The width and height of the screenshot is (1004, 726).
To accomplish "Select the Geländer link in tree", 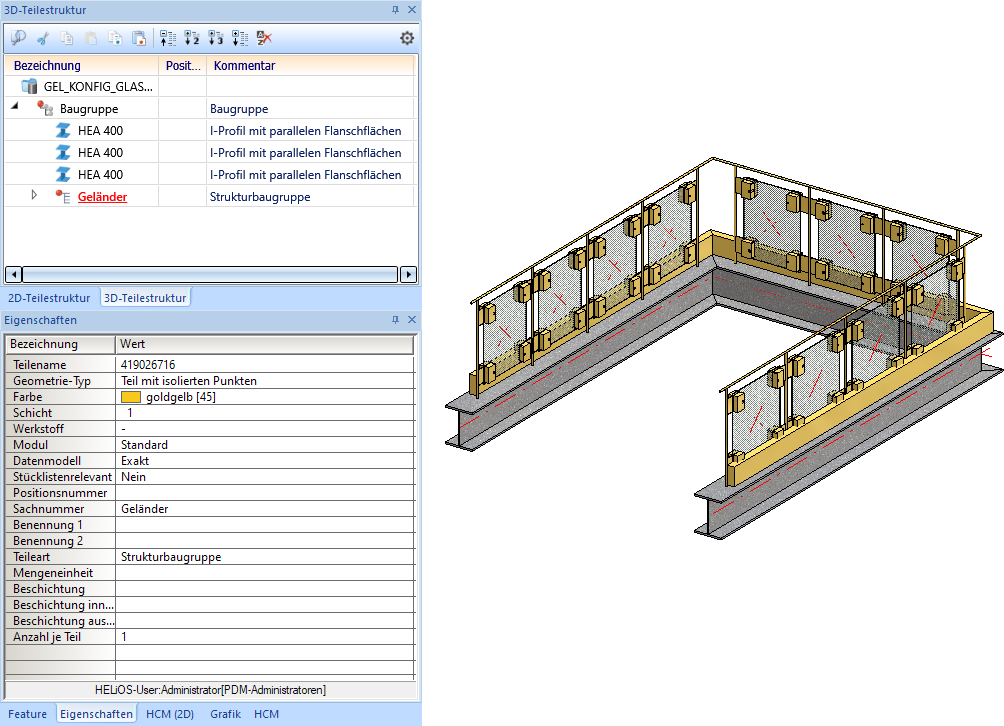I will coord(102,197).
